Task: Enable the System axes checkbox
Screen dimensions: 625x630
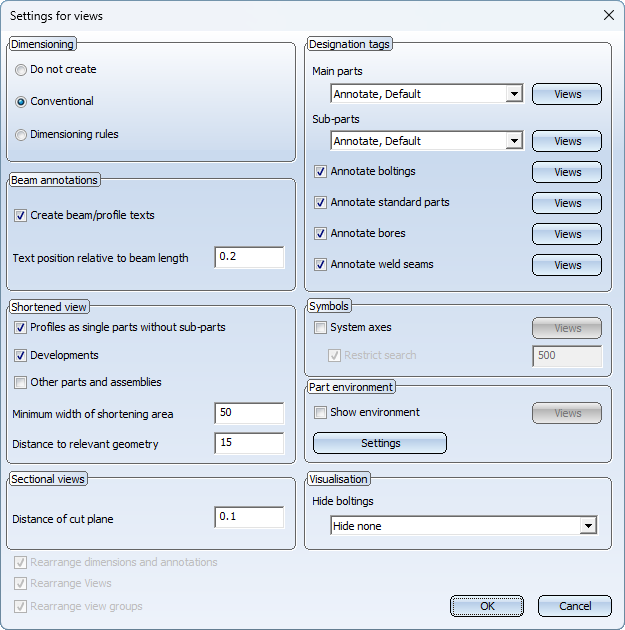Action: tap(321, 327)
